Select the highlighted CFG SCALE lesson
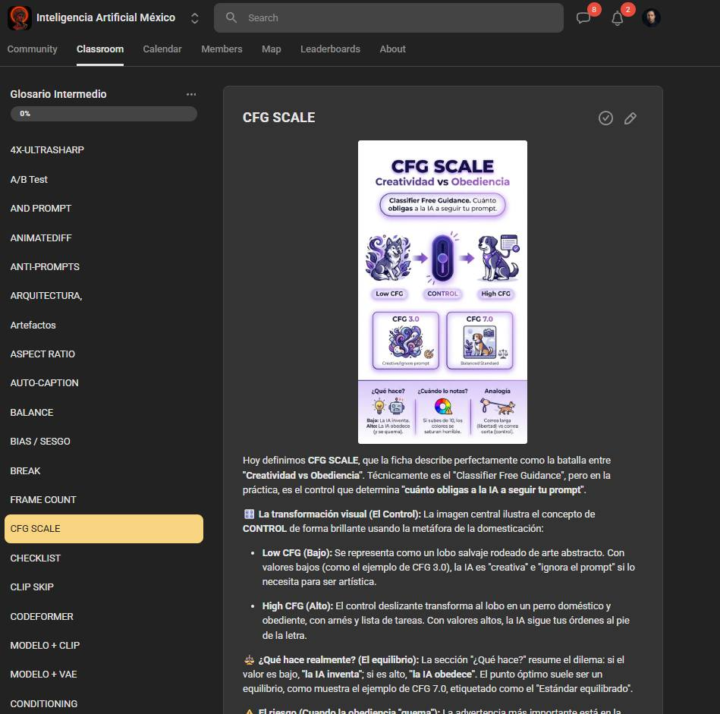 [x=104, y=528]
